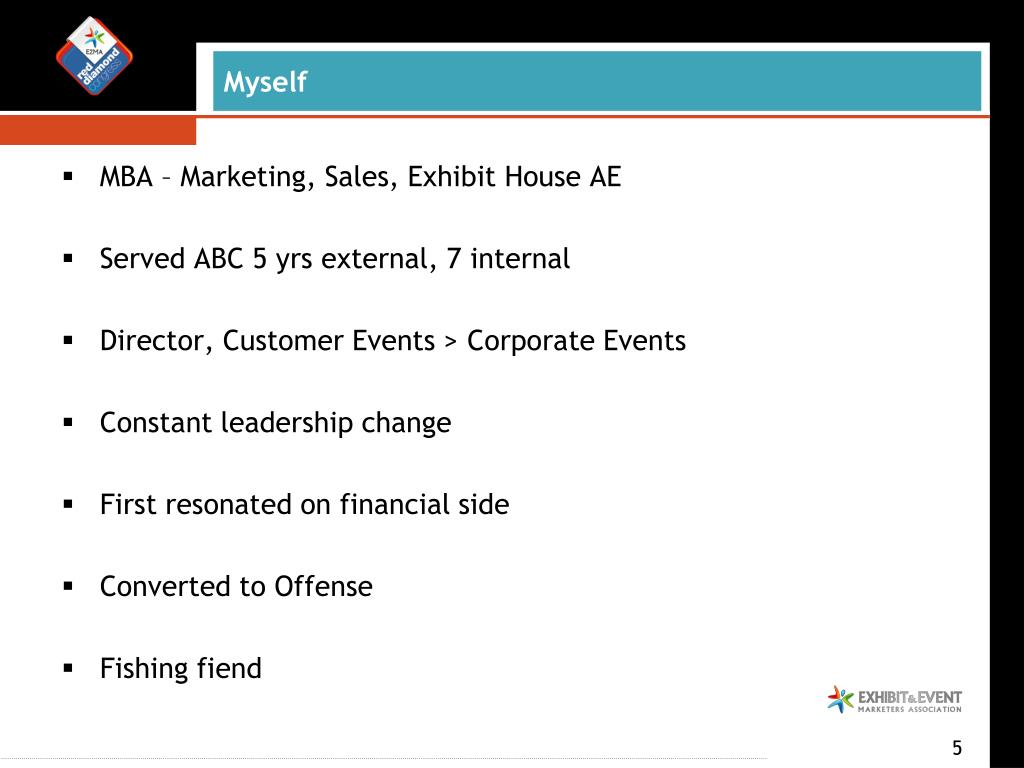Select the First resonated on financial side text
This screenshot has height=768, width=1024.
click(x=304, y=505)
